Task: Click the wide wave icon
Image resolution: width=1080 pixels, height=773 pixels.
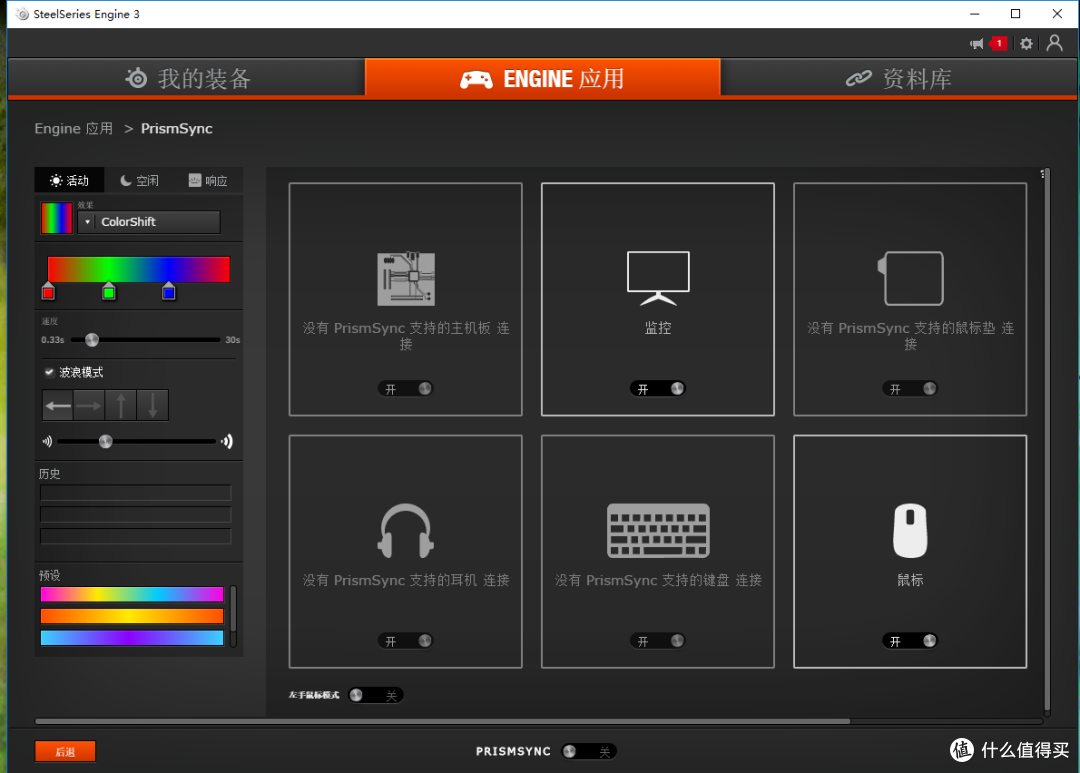Action: tap(227, 442)
